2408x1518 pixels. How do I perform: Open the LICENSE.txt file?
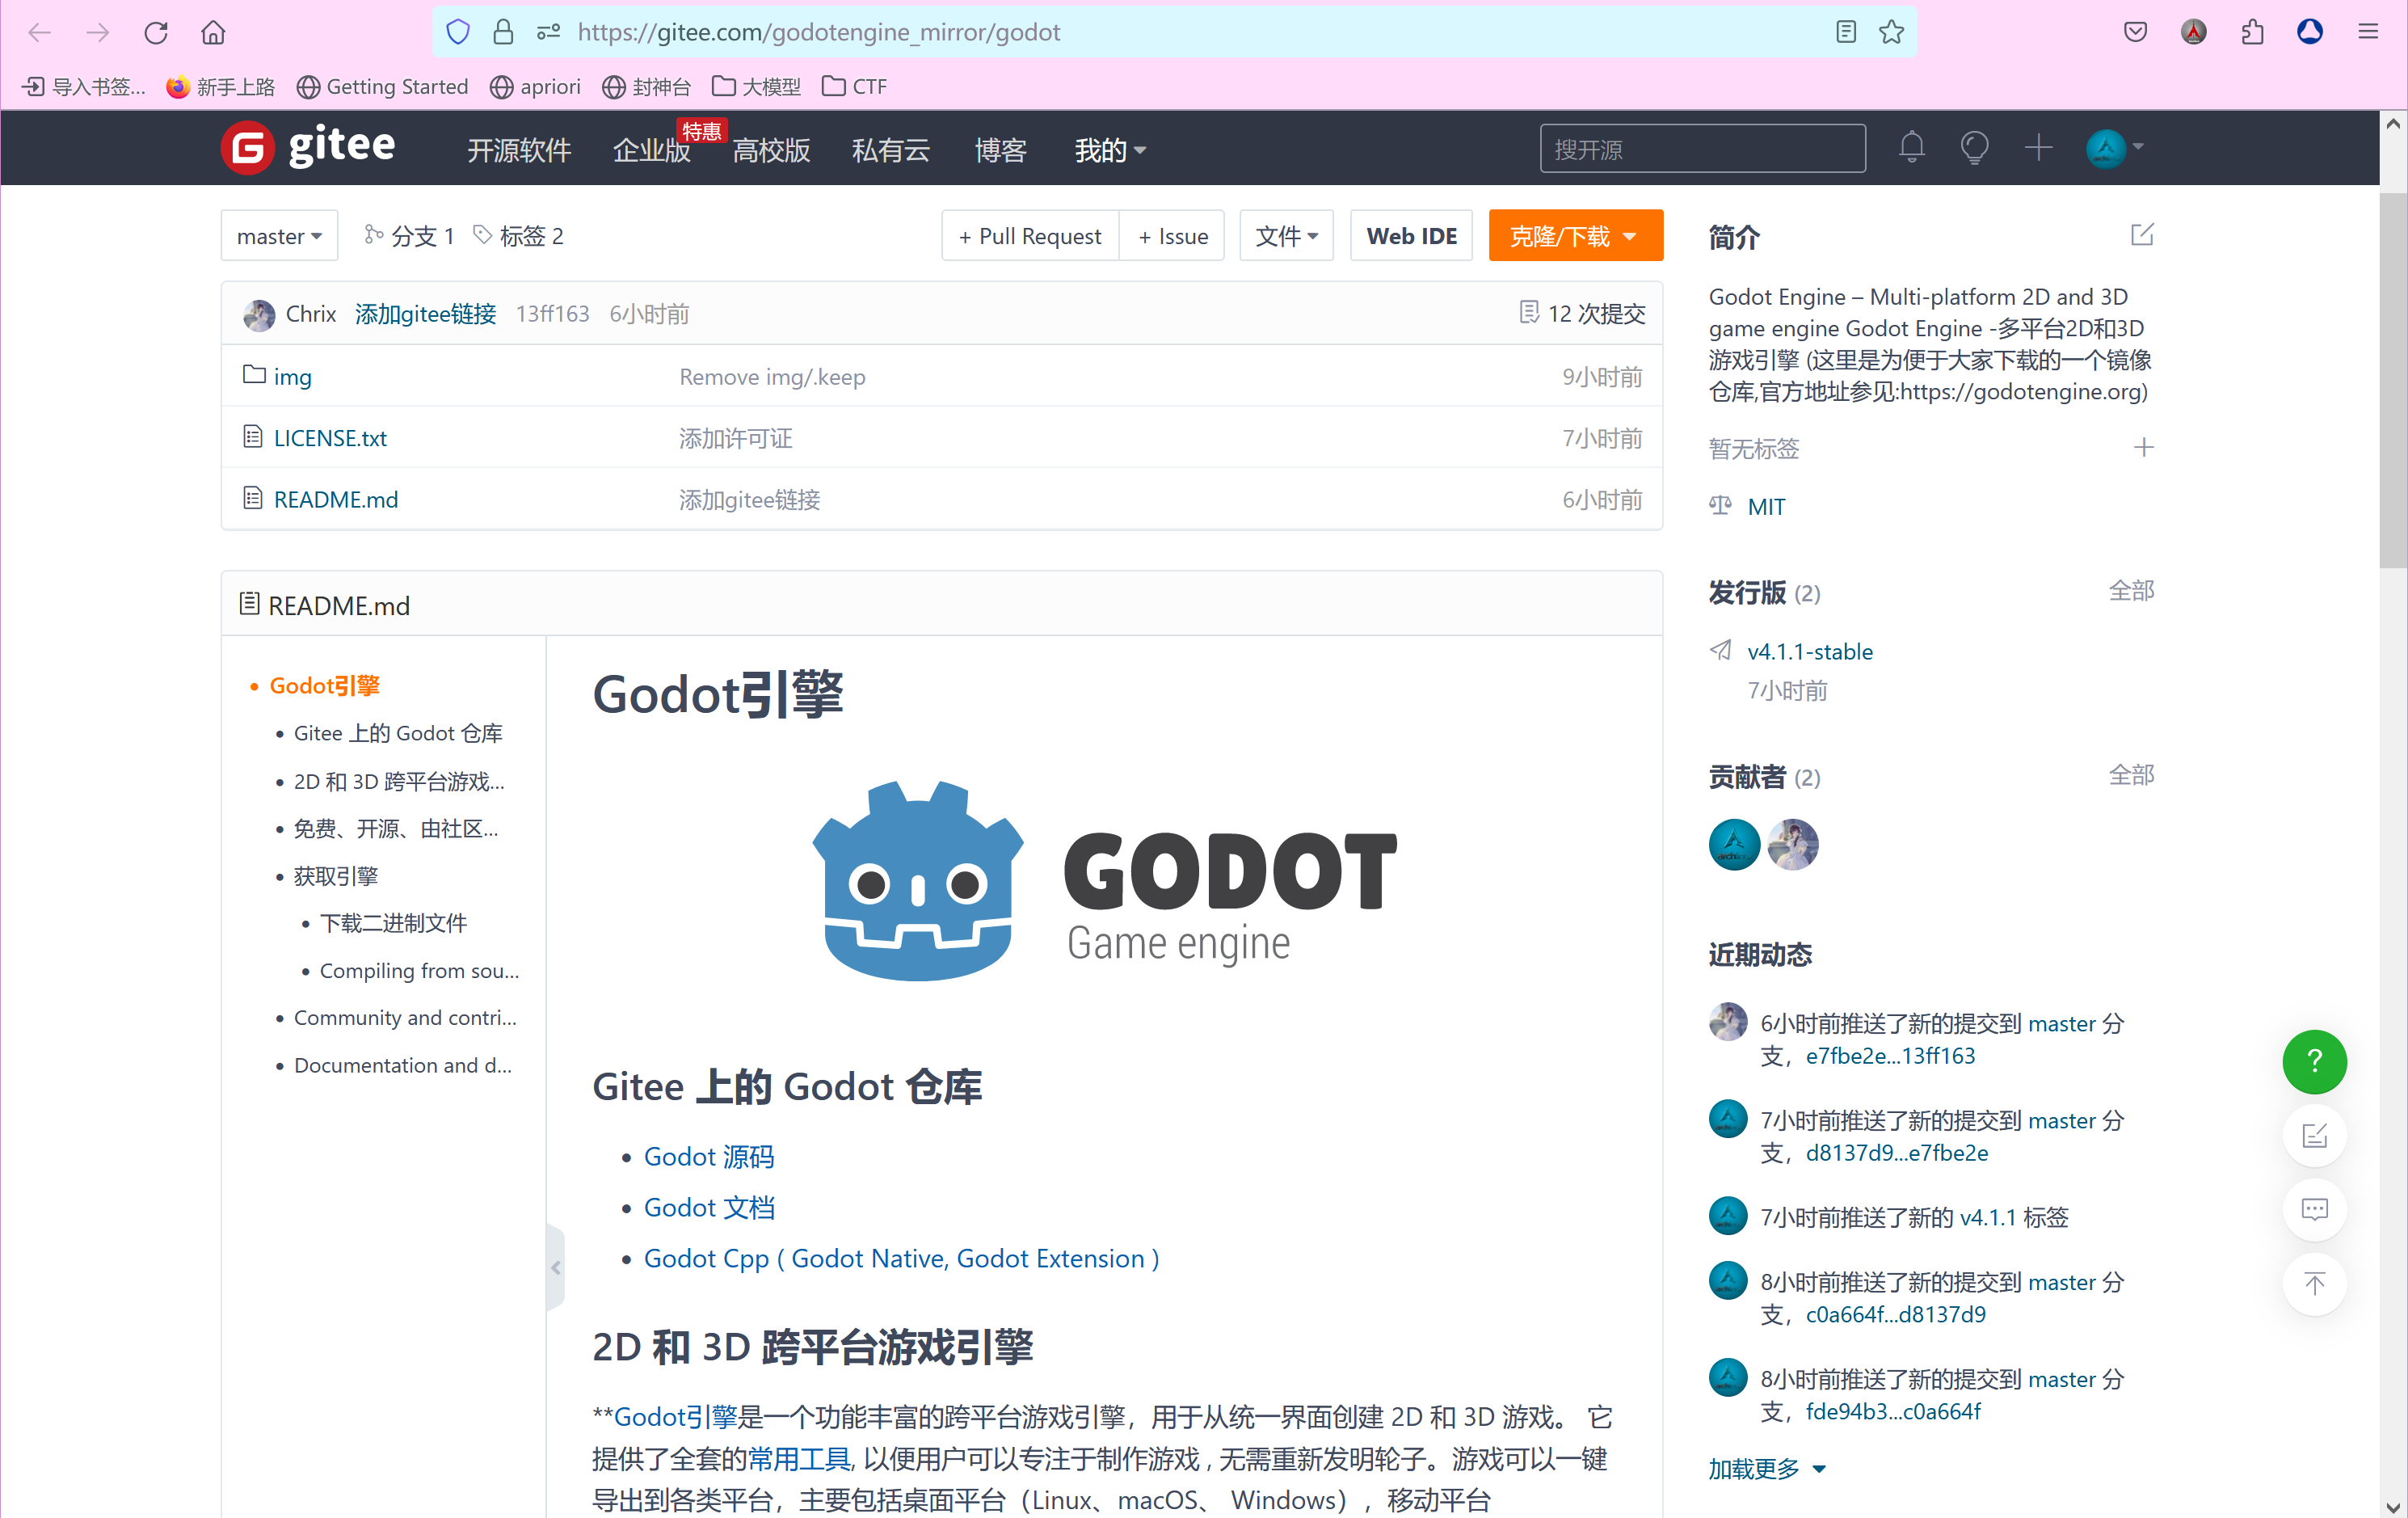pos(330,438)
